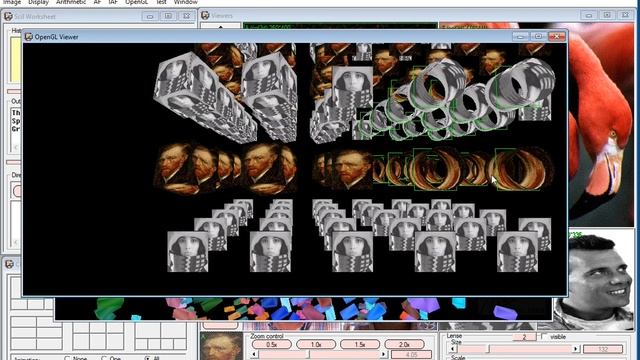Open the Window menu

click(185, 2)
